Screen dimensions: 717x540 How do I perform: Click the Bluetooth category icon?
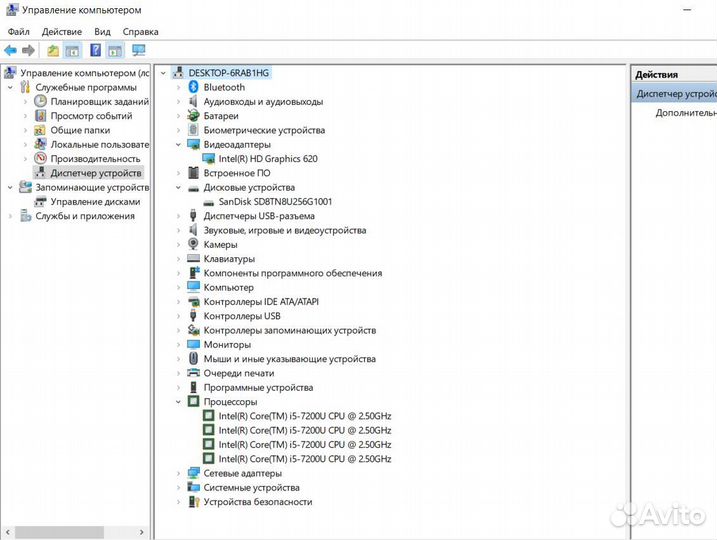193,87
